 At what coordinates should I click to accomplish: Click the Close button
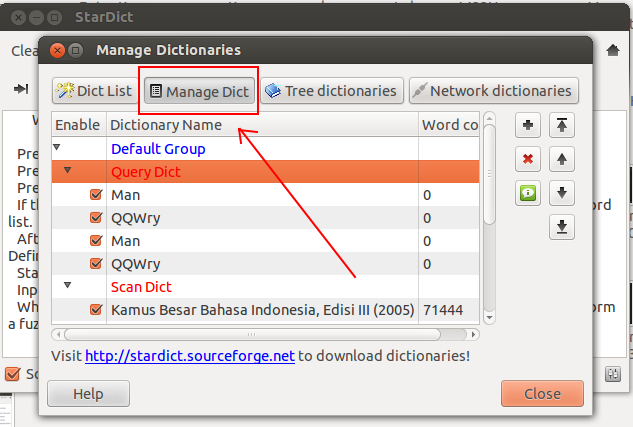click(x=542, y=394)
